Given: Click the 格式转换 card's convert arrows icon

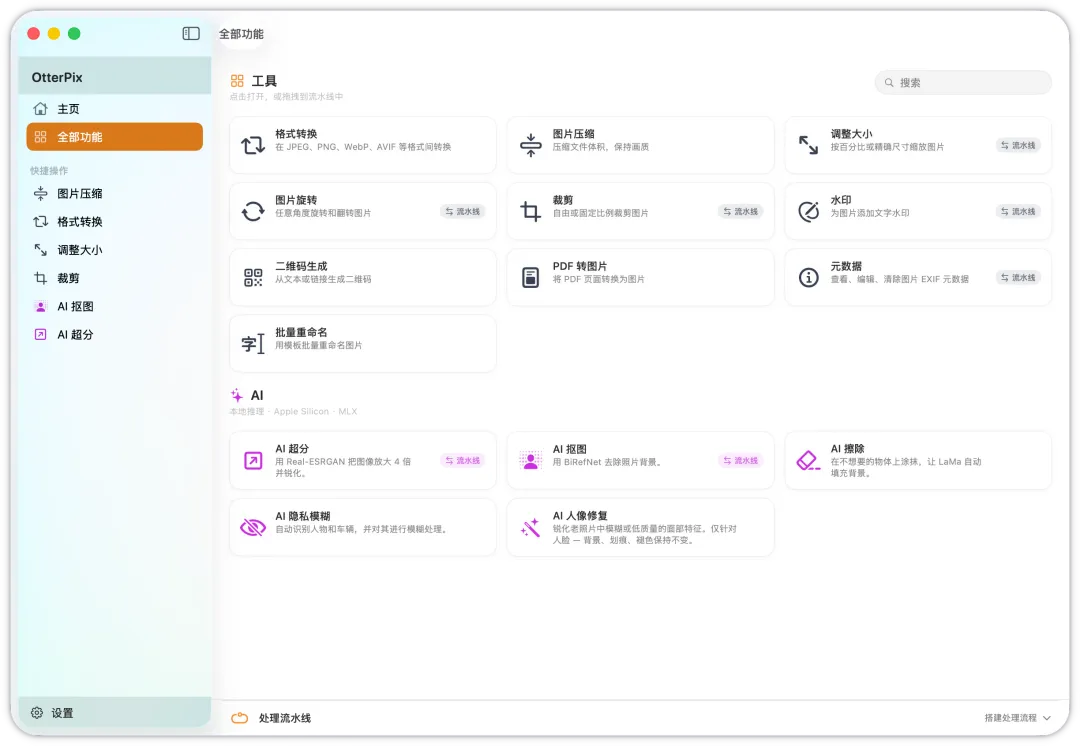Looking at the screenshot, I should click(253, 145).
